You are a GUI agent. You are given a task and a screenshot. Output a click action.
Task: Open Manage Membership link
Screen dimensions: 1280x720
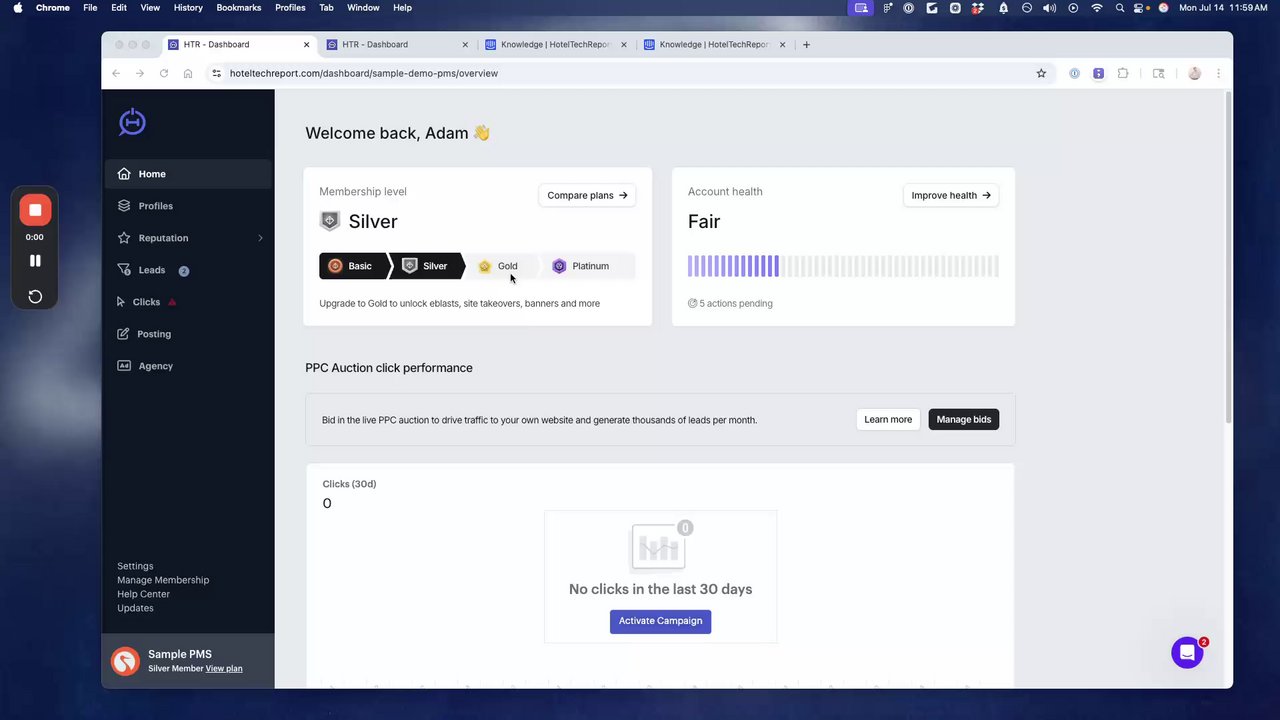click(163, 580)
